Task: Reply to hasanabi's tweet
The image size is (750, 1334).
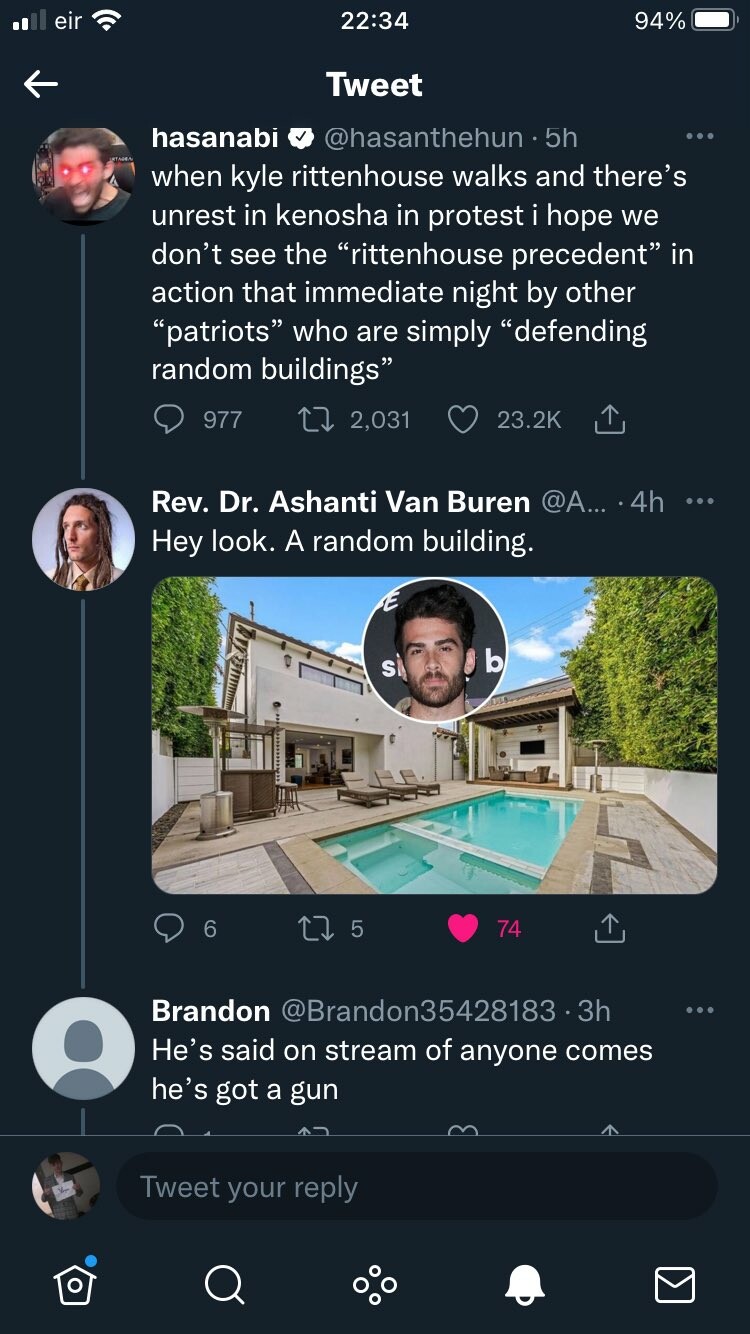Action: (168, 419)
